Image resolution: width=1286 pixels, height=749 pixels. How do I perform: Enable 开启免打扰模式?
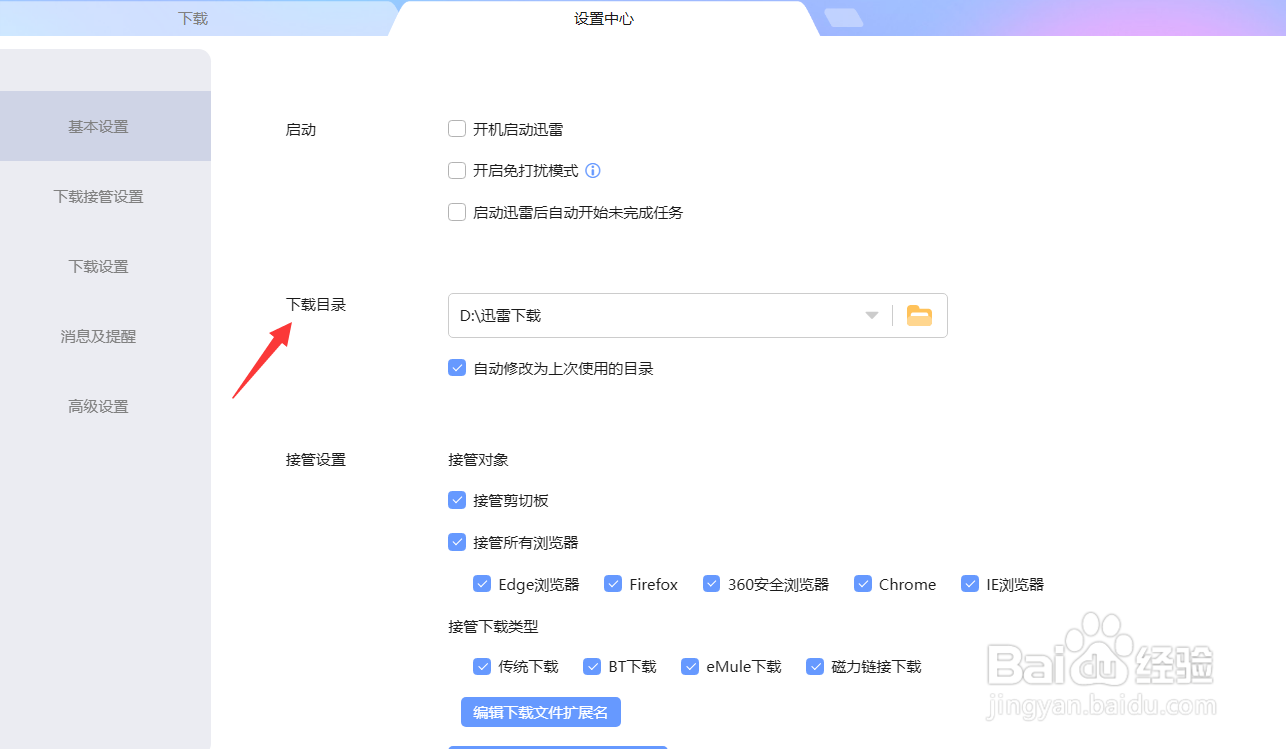pos(457,170)
